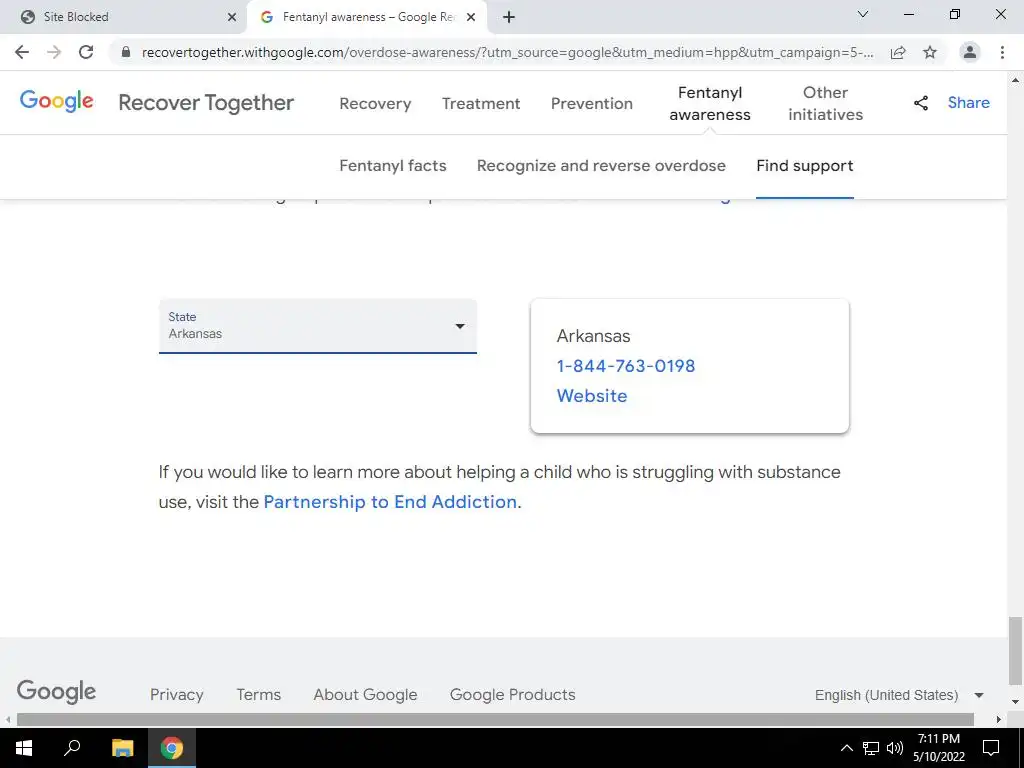Click the scroll right arrow
The image size is (1024, 768).
coord(999,720)
